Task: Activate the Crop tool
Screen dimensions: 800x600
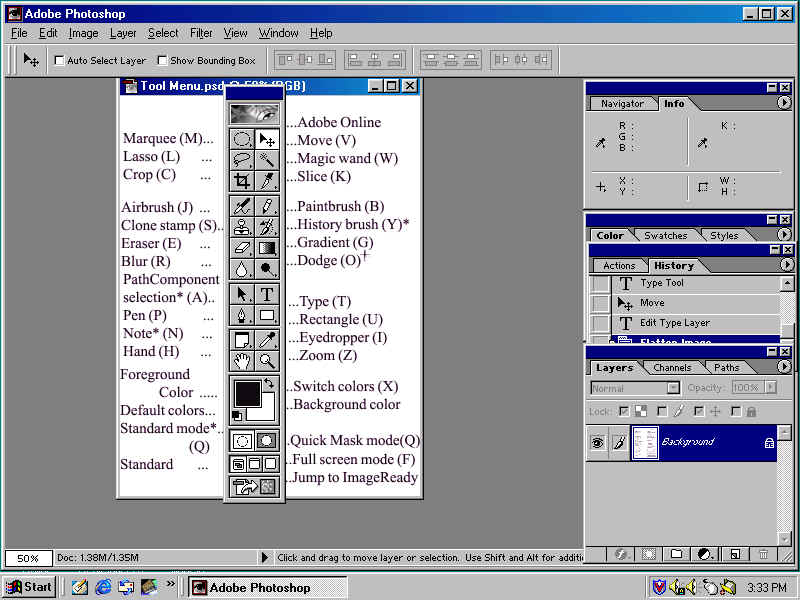Action: (x=242, y=181)
